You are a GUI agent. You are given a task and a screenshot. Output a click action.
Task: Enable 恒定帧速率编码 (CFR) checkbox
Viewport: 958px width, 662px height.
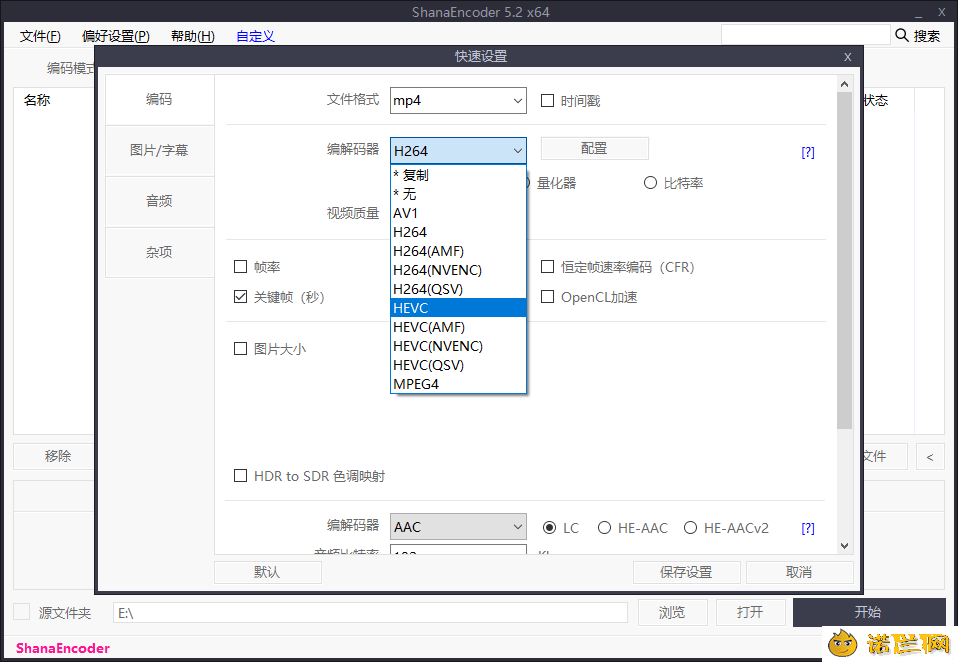(x=547, y=266)
